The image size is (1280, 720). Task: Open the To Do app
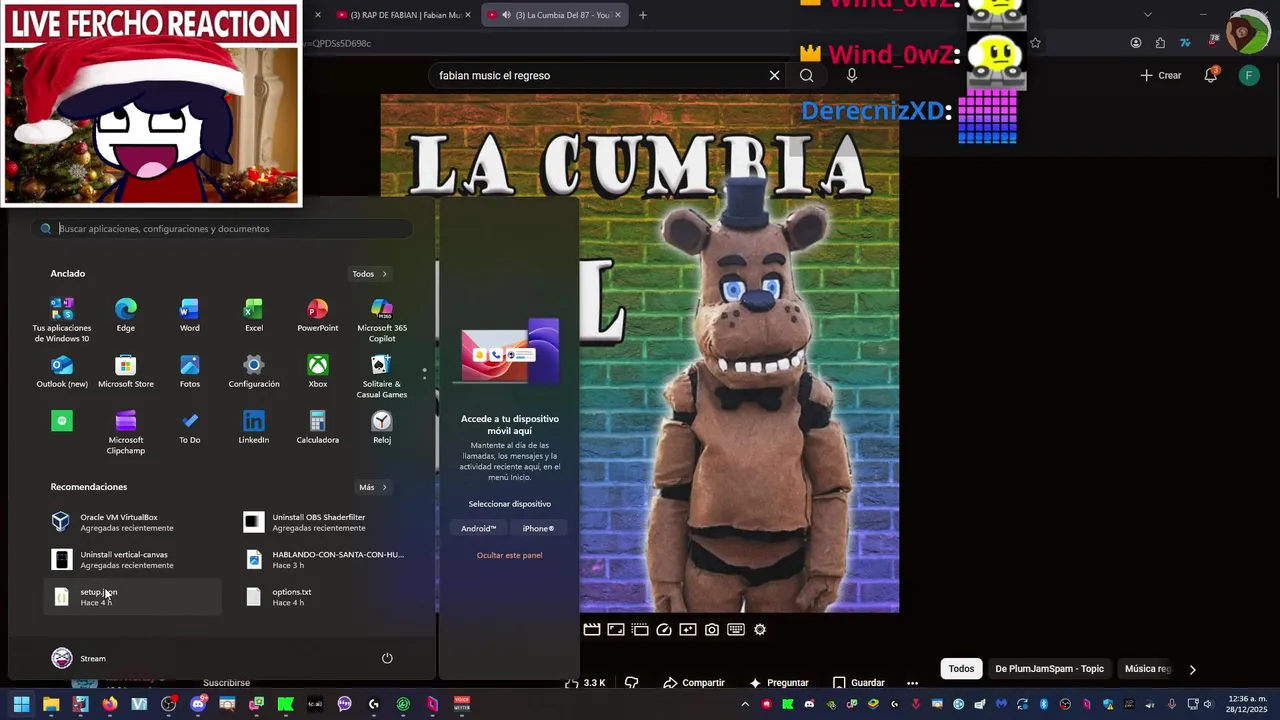[x=189, y=427]
